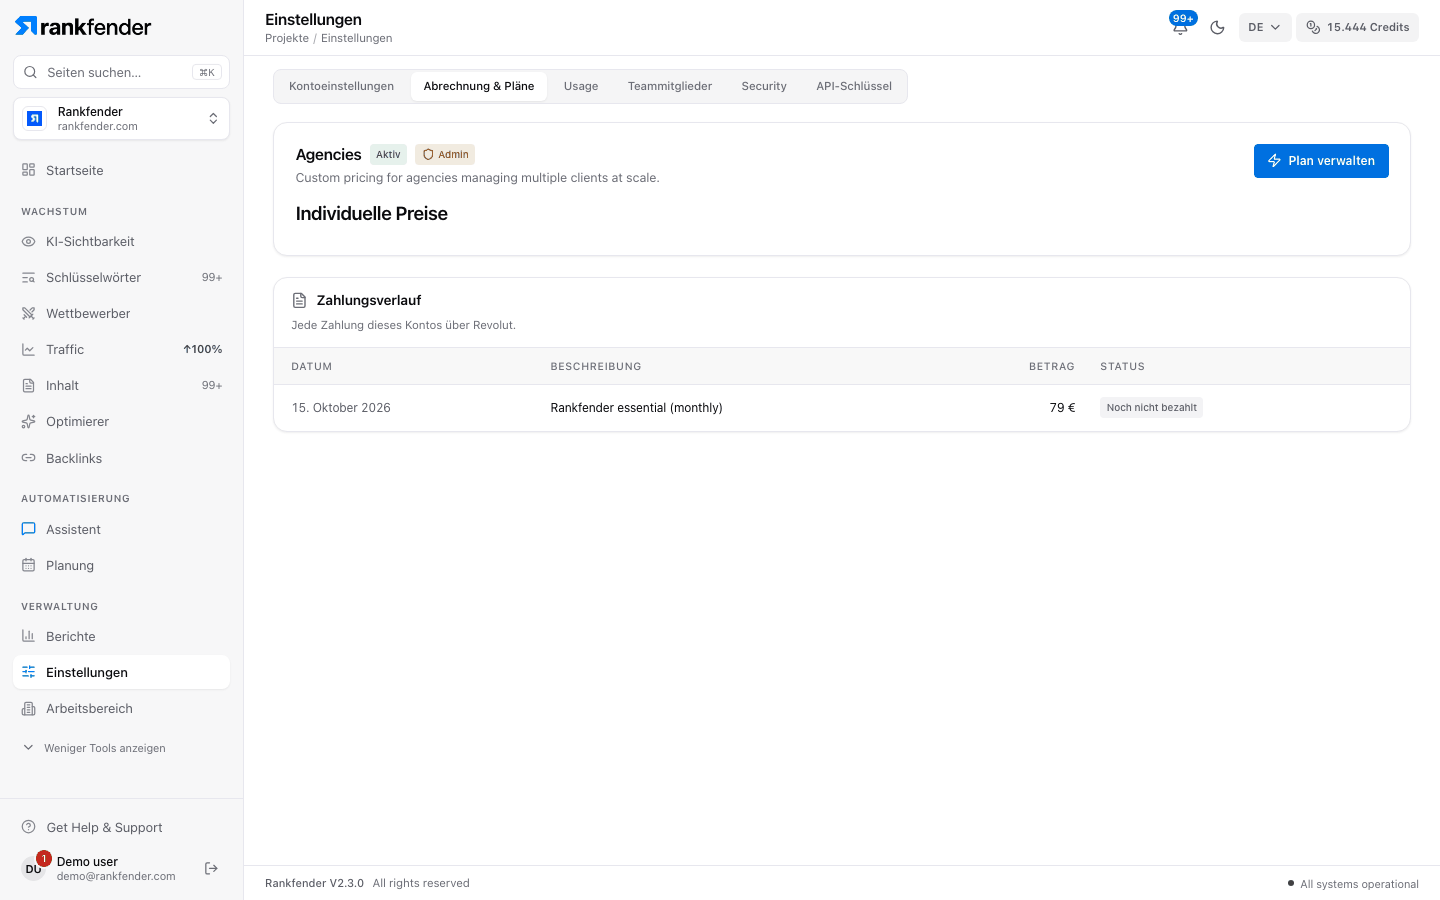Open the notifications bell icon
The image size is (1440, 900).
pos(1180,27)
